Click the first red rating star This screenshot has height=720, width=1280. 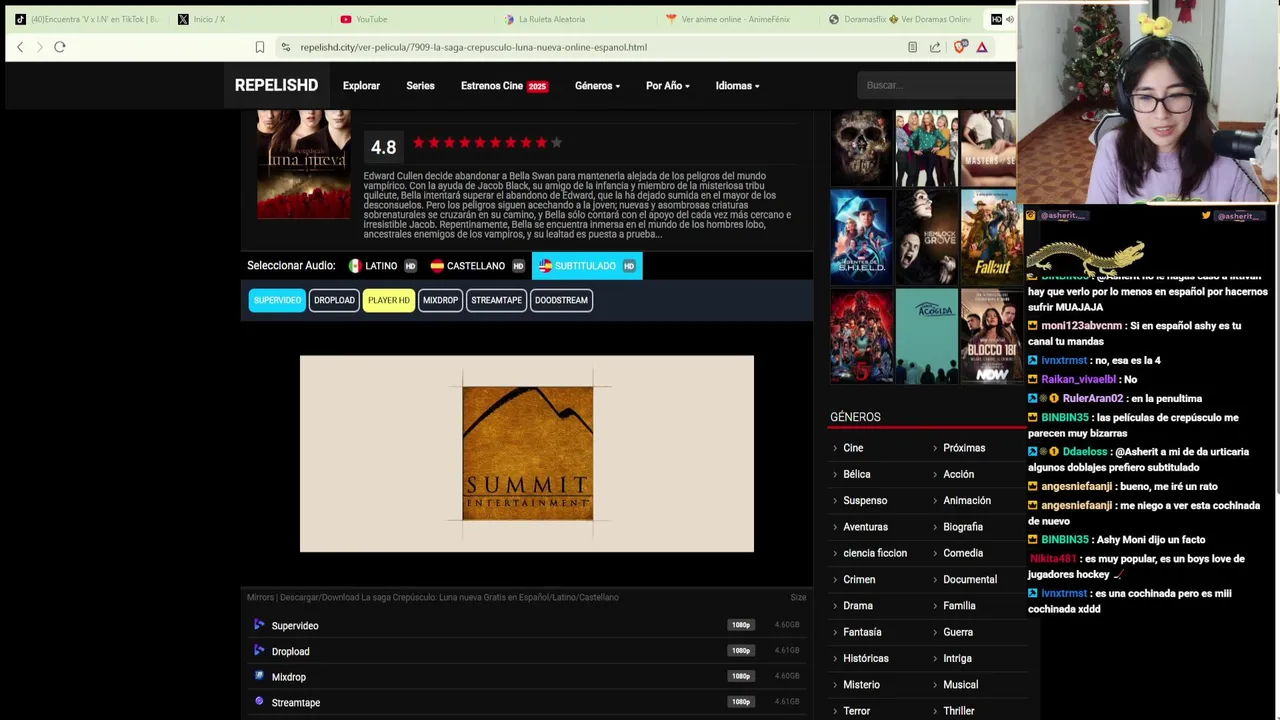coord(419,143)
